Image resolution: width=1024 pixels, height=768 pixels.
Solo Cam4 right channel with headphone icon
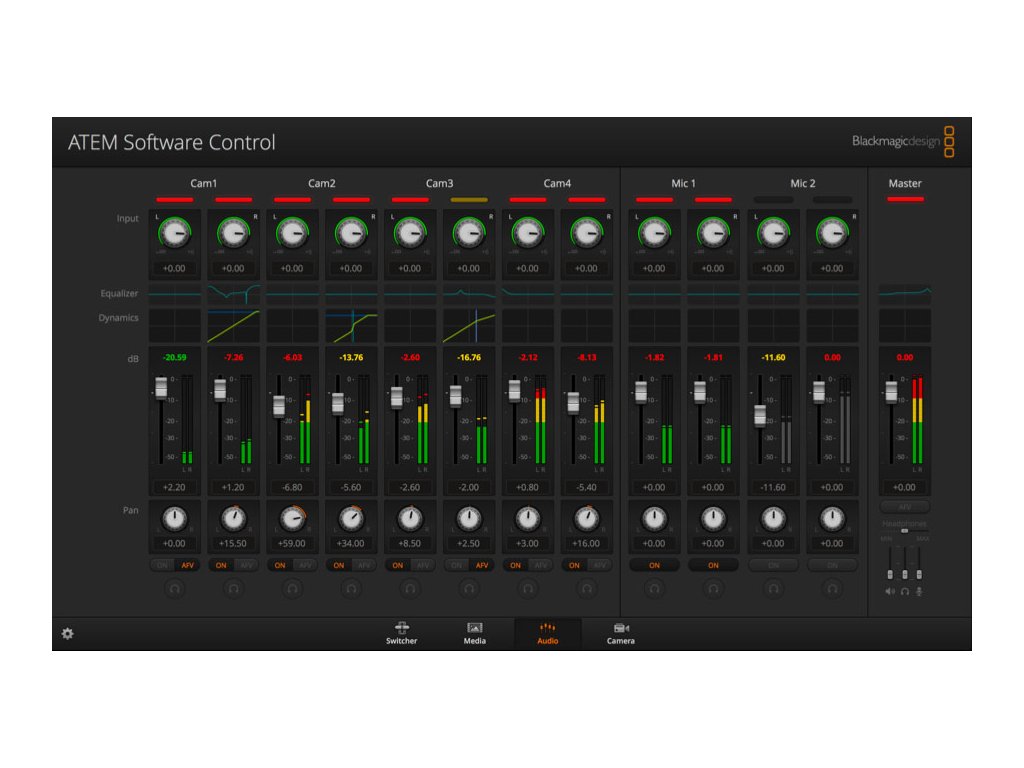point(586,588)
